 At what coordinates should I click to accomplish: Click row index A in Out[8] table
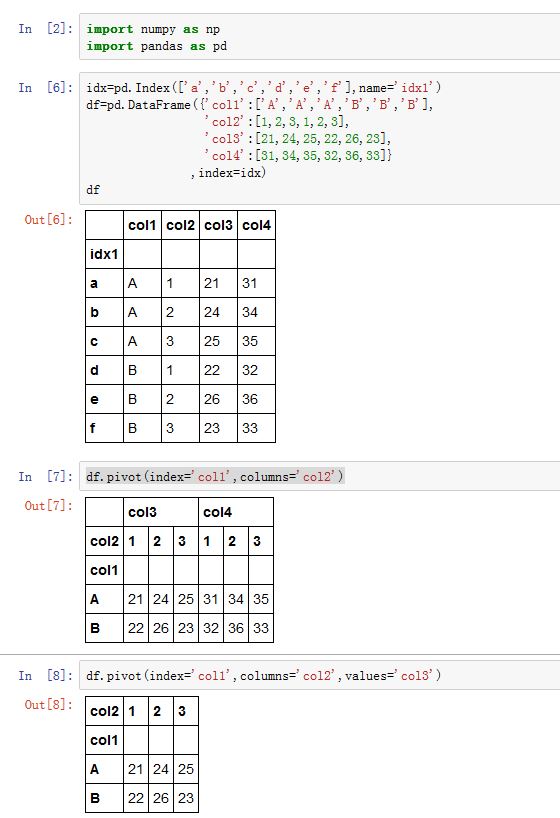click(104, 769)
